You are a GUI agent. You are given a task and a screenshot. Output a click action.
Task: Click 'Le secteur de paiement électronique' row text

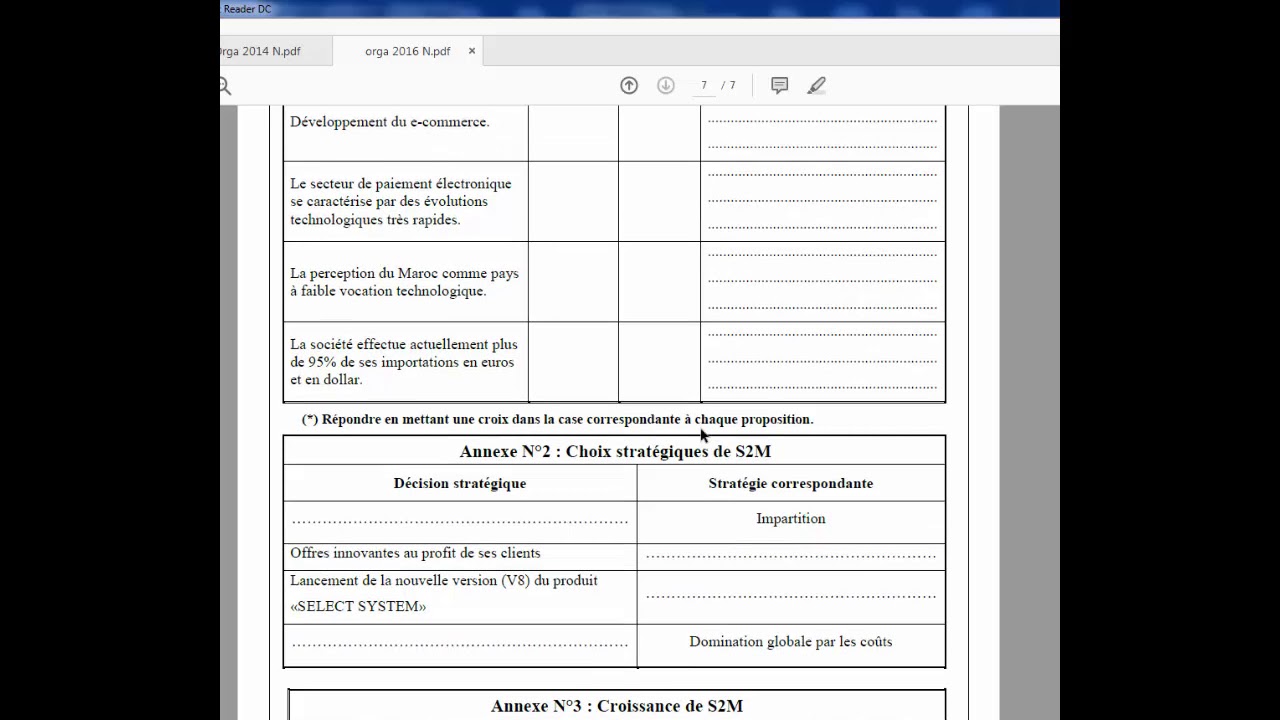coord(401,201)
